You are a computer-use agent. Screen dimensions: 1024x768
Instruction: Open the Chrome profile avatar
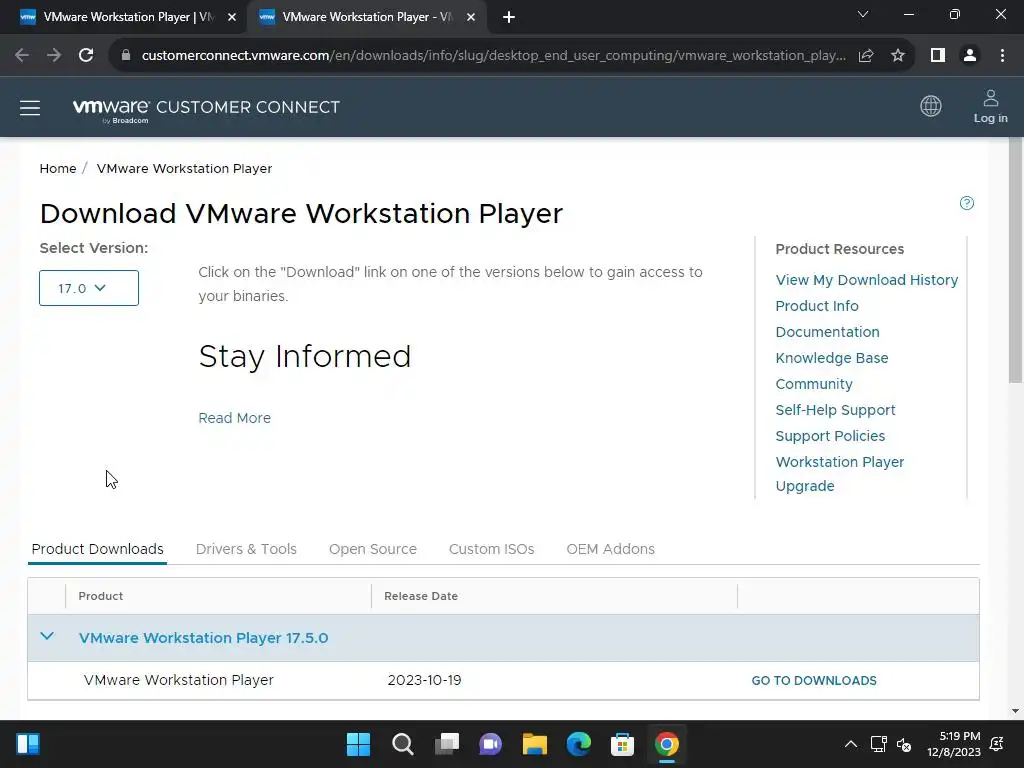pyautogui.click(x=970, y=56)
